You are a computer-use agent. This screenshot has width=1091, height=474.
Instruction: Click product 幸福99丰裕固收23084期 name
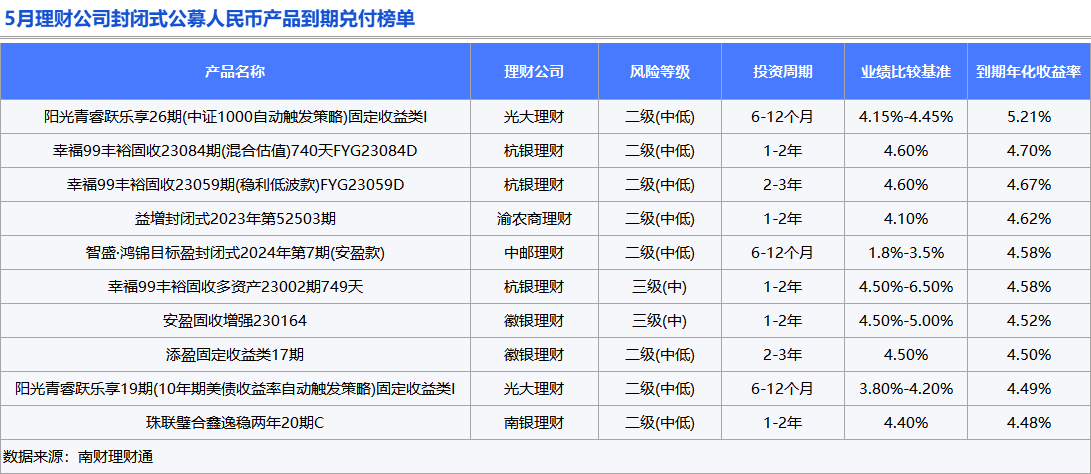pos(235,151)
